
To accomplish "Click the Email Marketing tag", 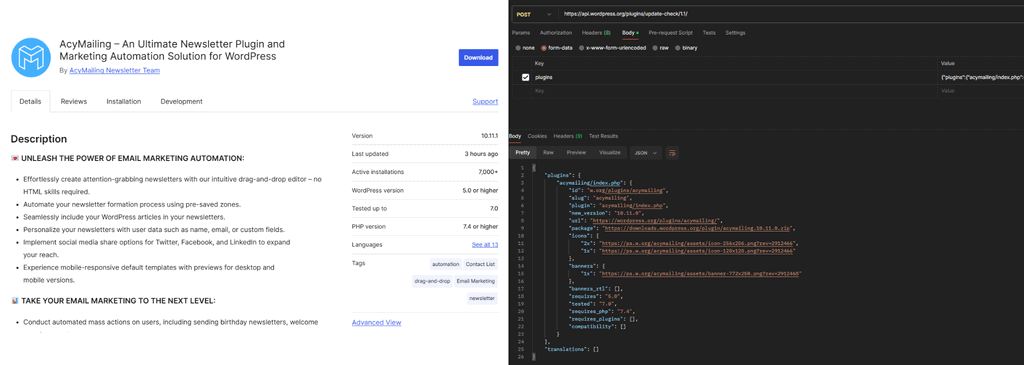I will pos(475,281).
